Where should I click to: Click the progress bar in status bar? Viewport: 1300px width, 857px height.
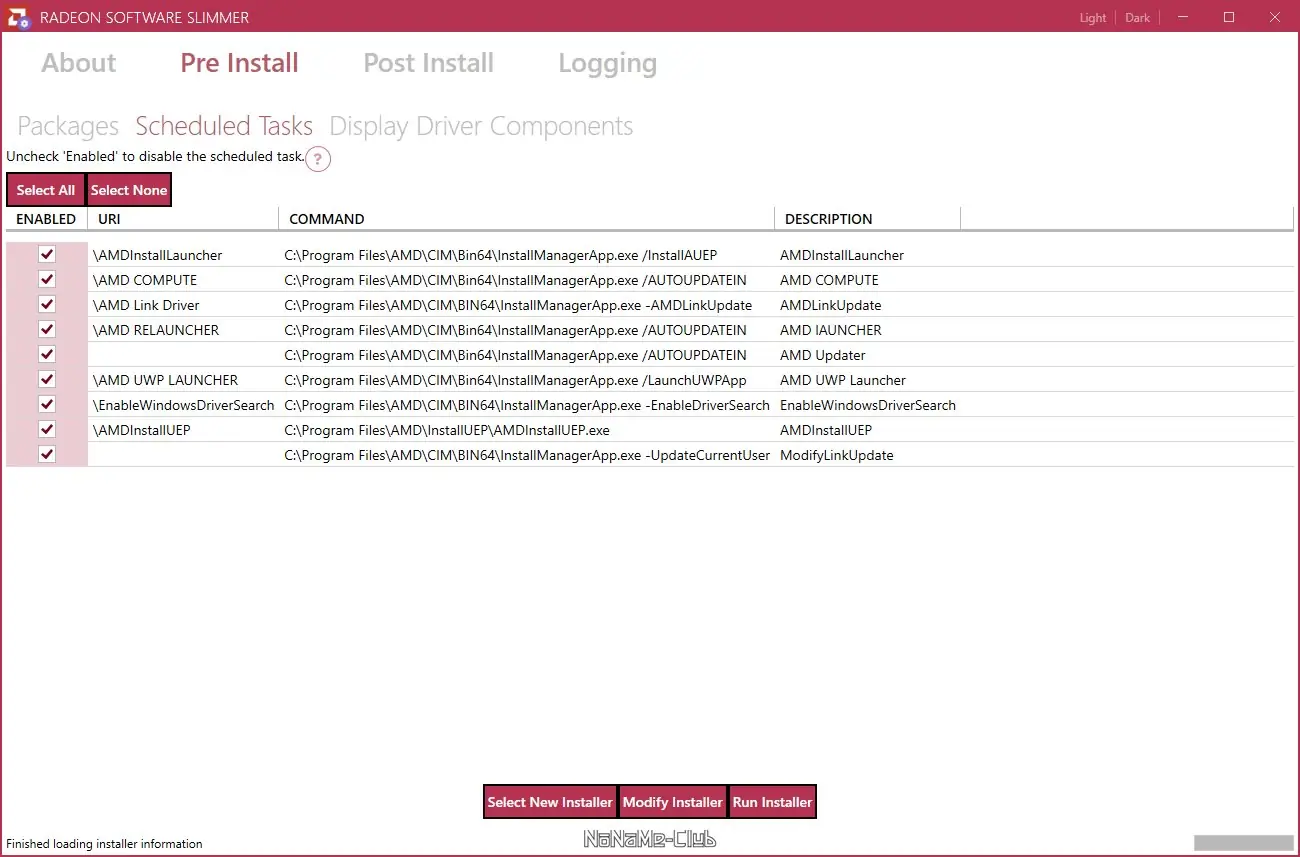[1243, 843]
